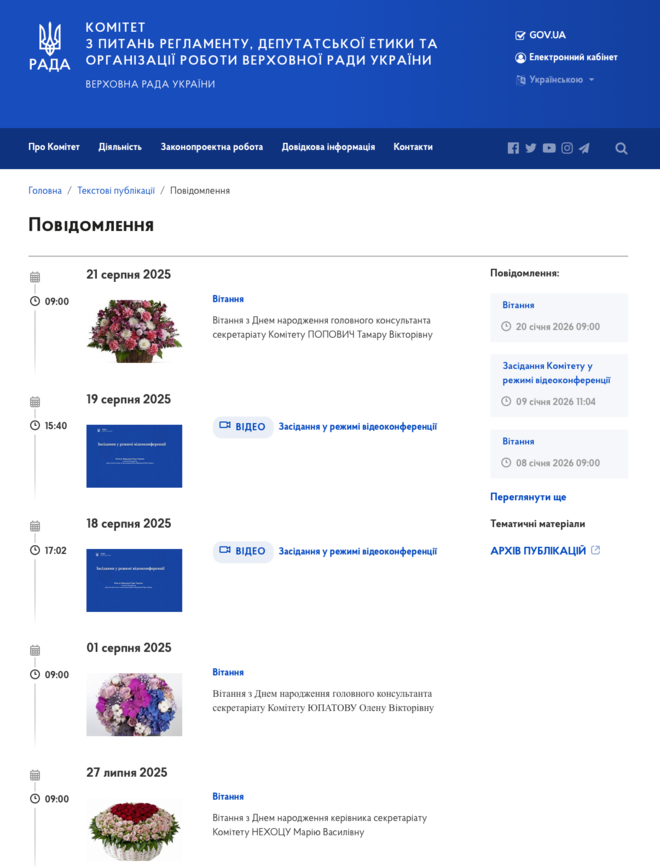Open ВІДЕО badge for 19 серпня meeting

[242, 427]
